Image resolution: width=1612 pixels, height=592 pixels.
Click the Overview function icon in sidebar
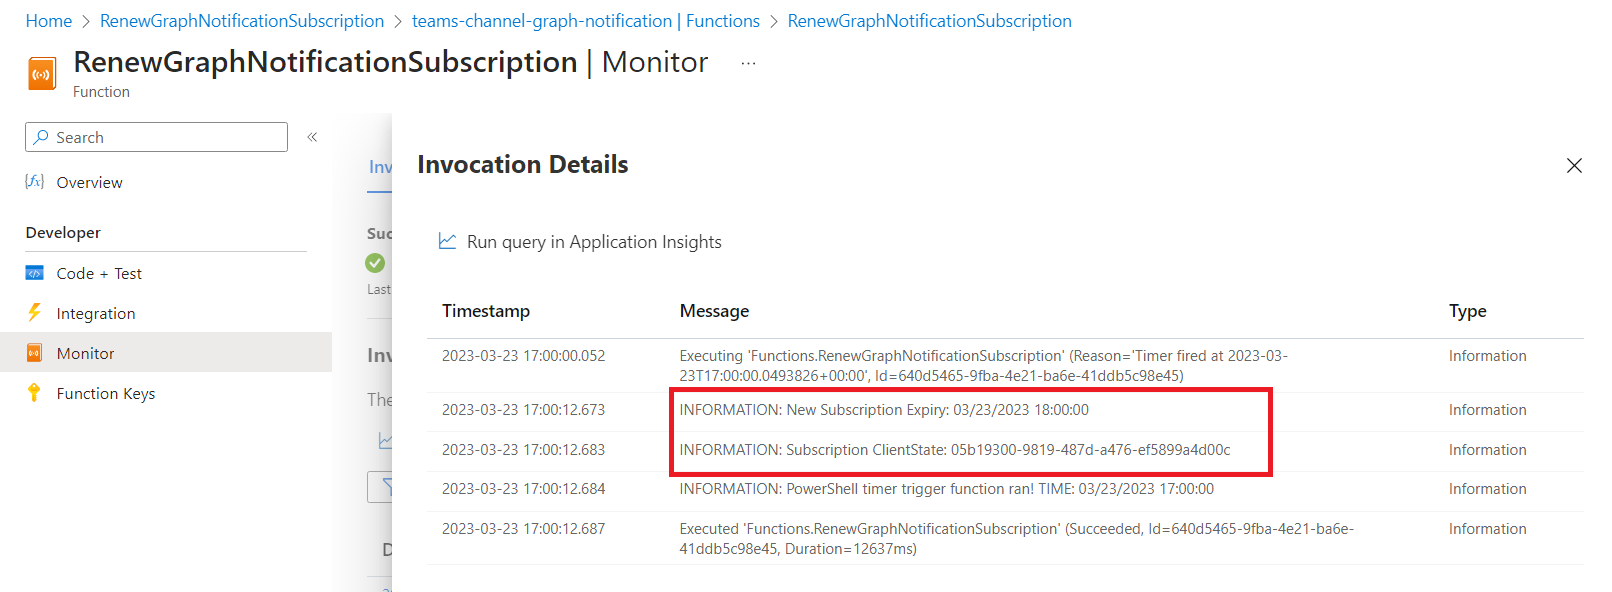point(35,182)
